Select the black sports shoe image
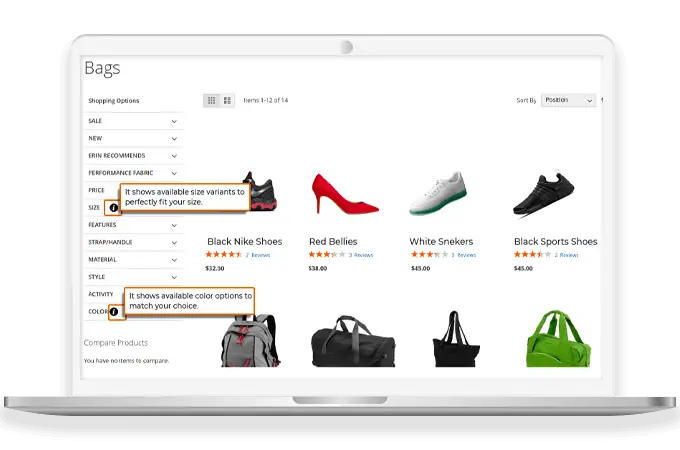The image size is (680, 450). (543, 195)
